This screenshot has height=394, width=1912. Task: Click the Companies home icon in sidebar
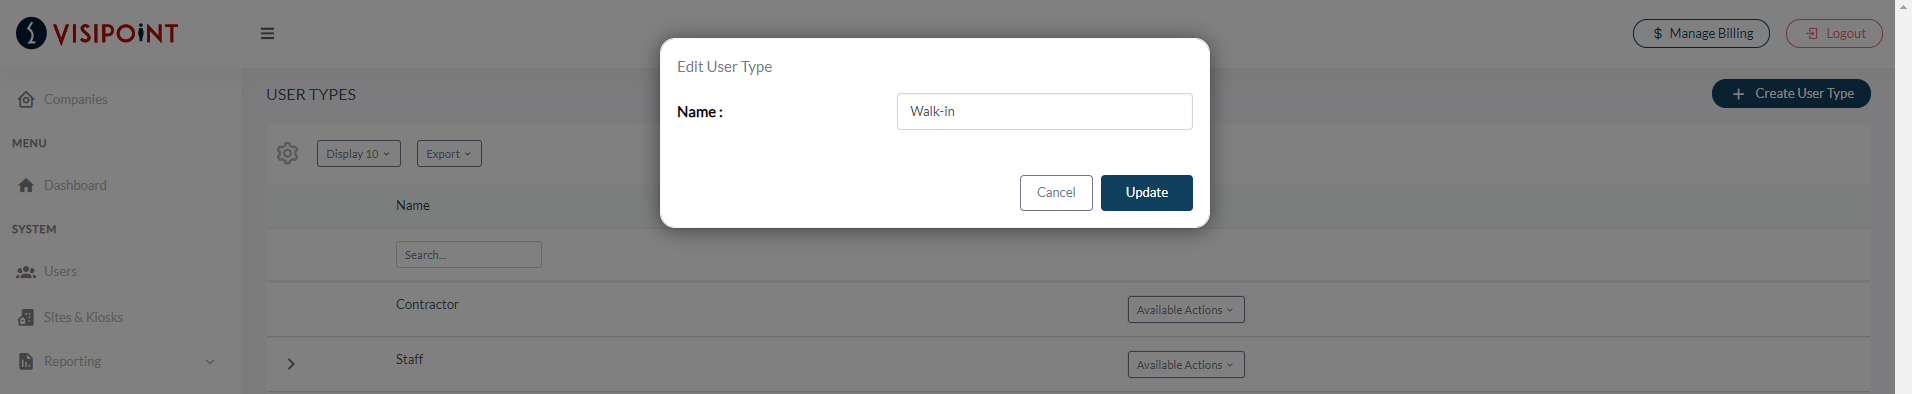[26, 99]
